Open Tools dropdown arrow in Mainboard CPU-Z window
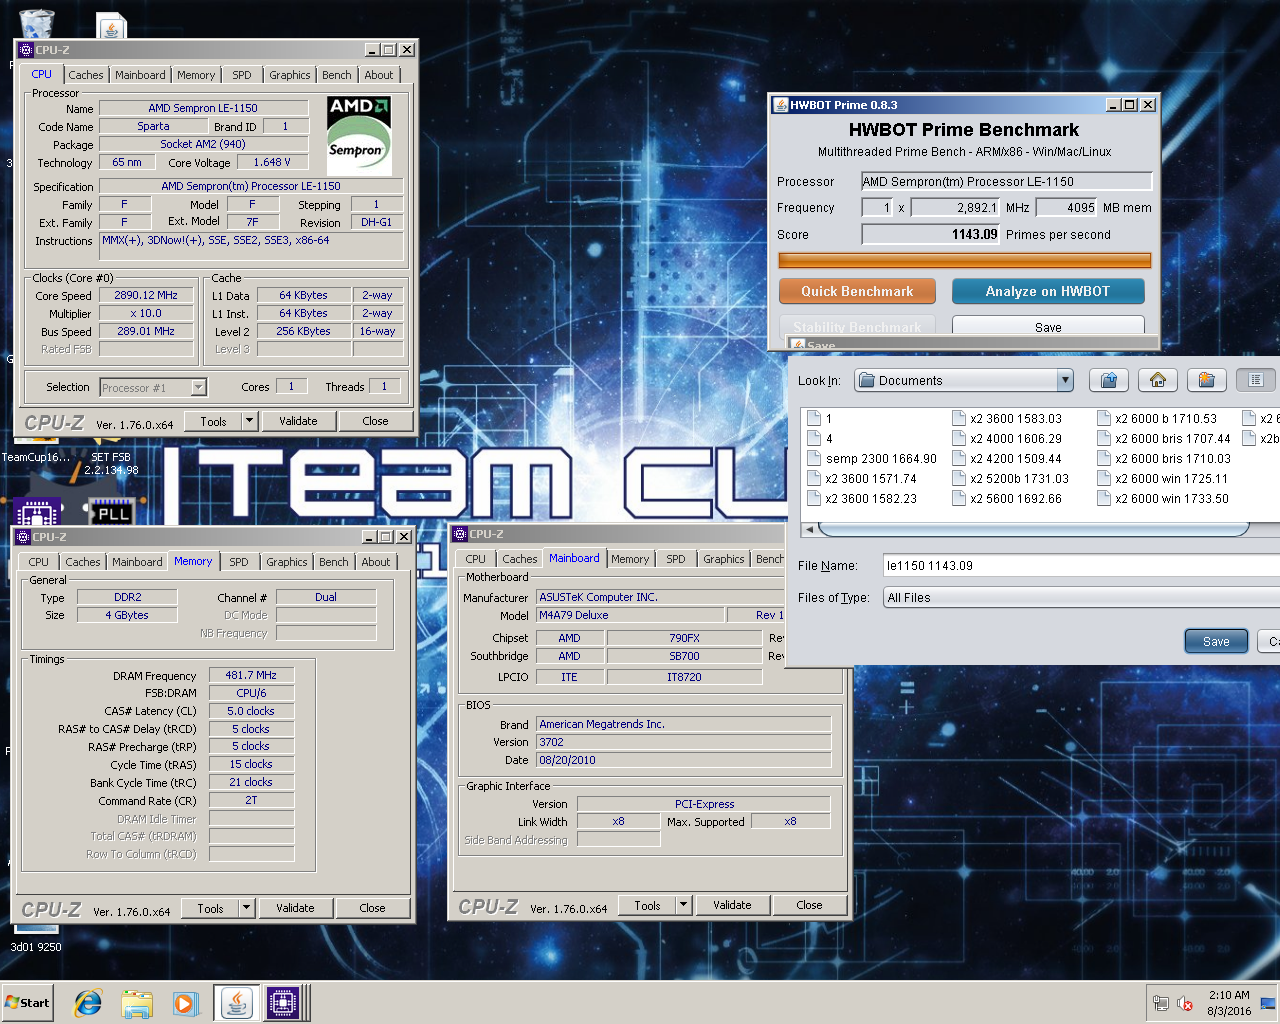This screenshot has height=1024, width=1280. click(683, 905)
